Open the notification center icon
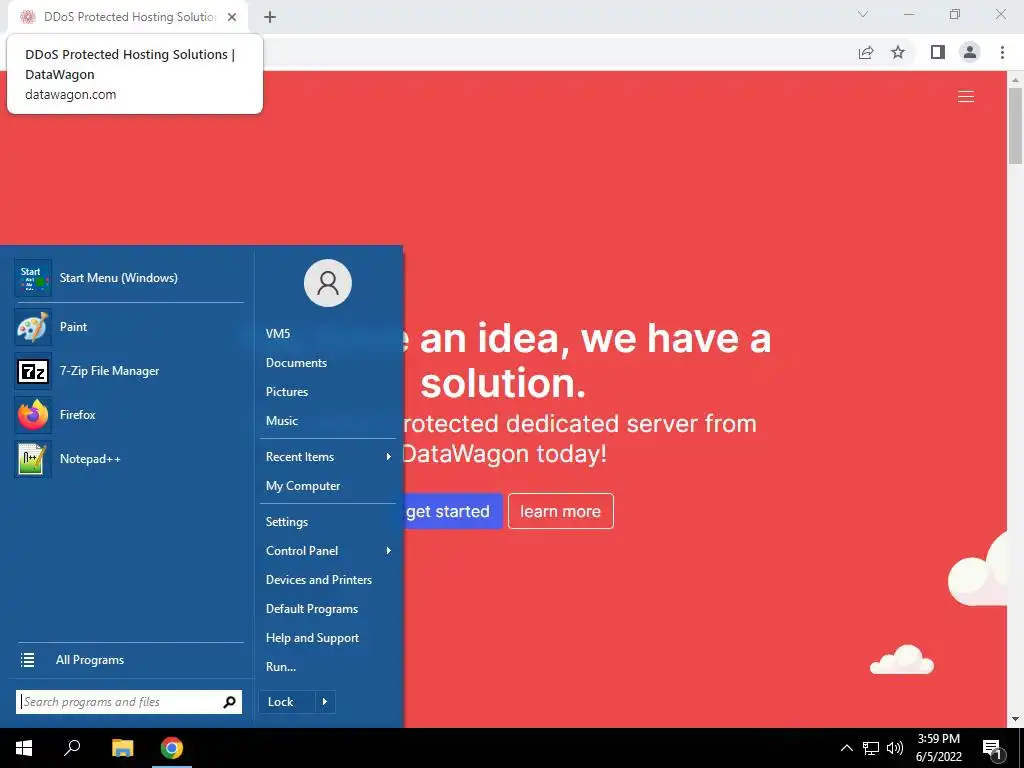The height and width of the screenshot is (768, 1024). pyautogui.click(x=993, y=748)
